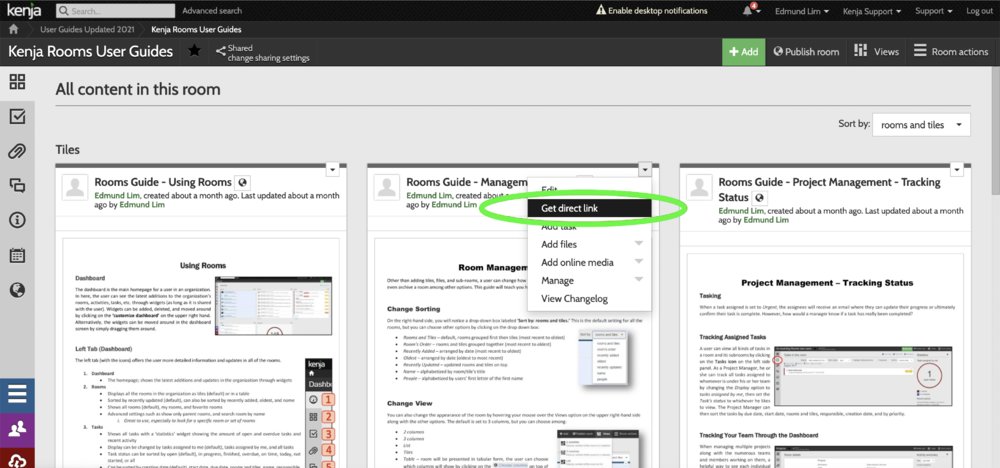The height and width of the screenshot is (468, 1000).
Task: Open the tasks checkbox icon in sidebar
Action: (17, 116)
